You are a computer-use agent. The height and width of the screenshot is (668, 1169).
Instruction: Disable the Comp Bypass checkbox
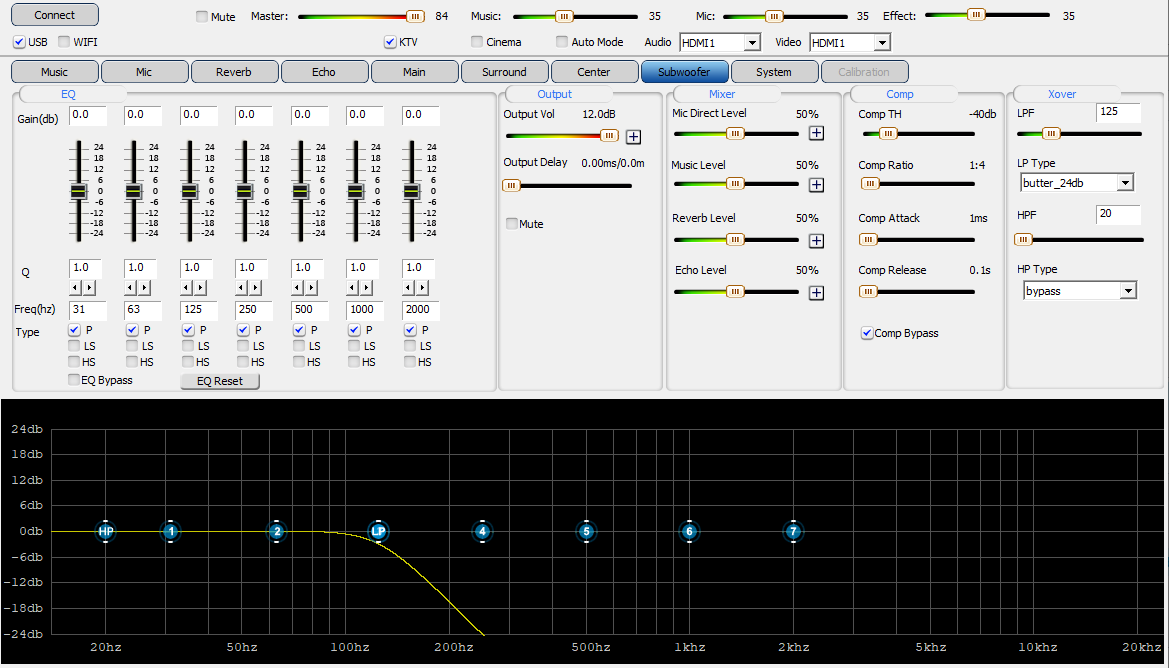[x=867, y=333]
